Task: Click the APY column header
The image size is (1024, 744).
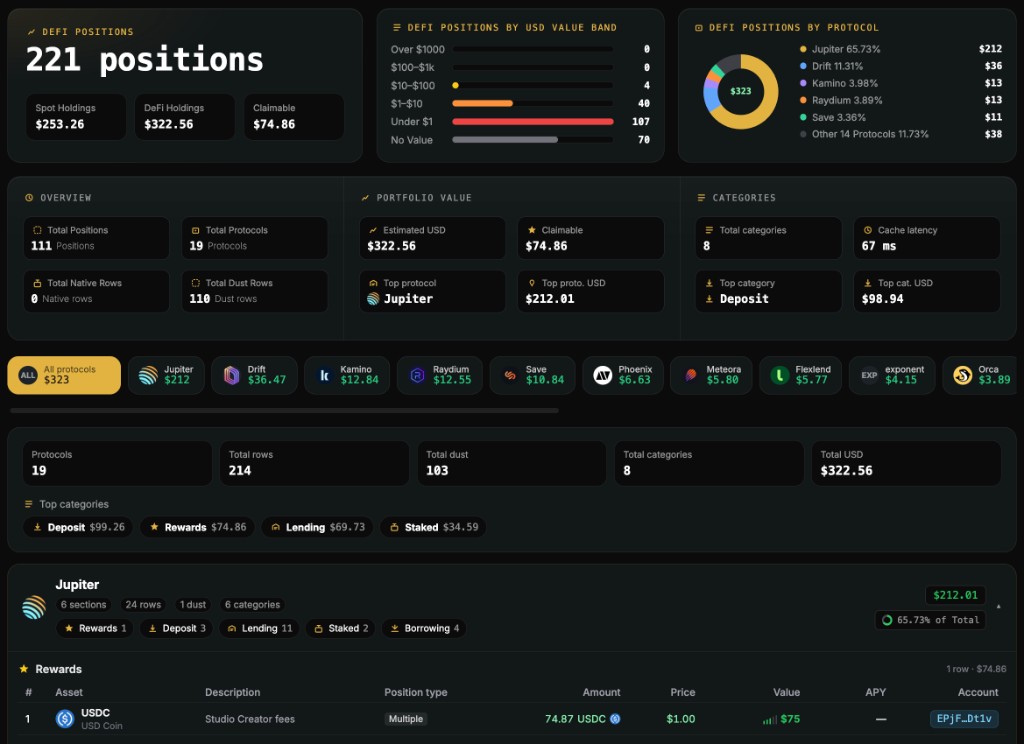Action: coord(875,692)
